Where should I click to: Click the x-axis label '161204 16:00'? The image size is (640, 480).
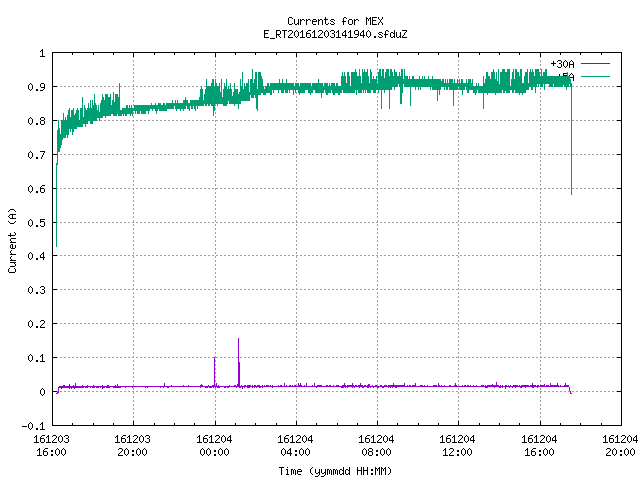coord(539,446)
